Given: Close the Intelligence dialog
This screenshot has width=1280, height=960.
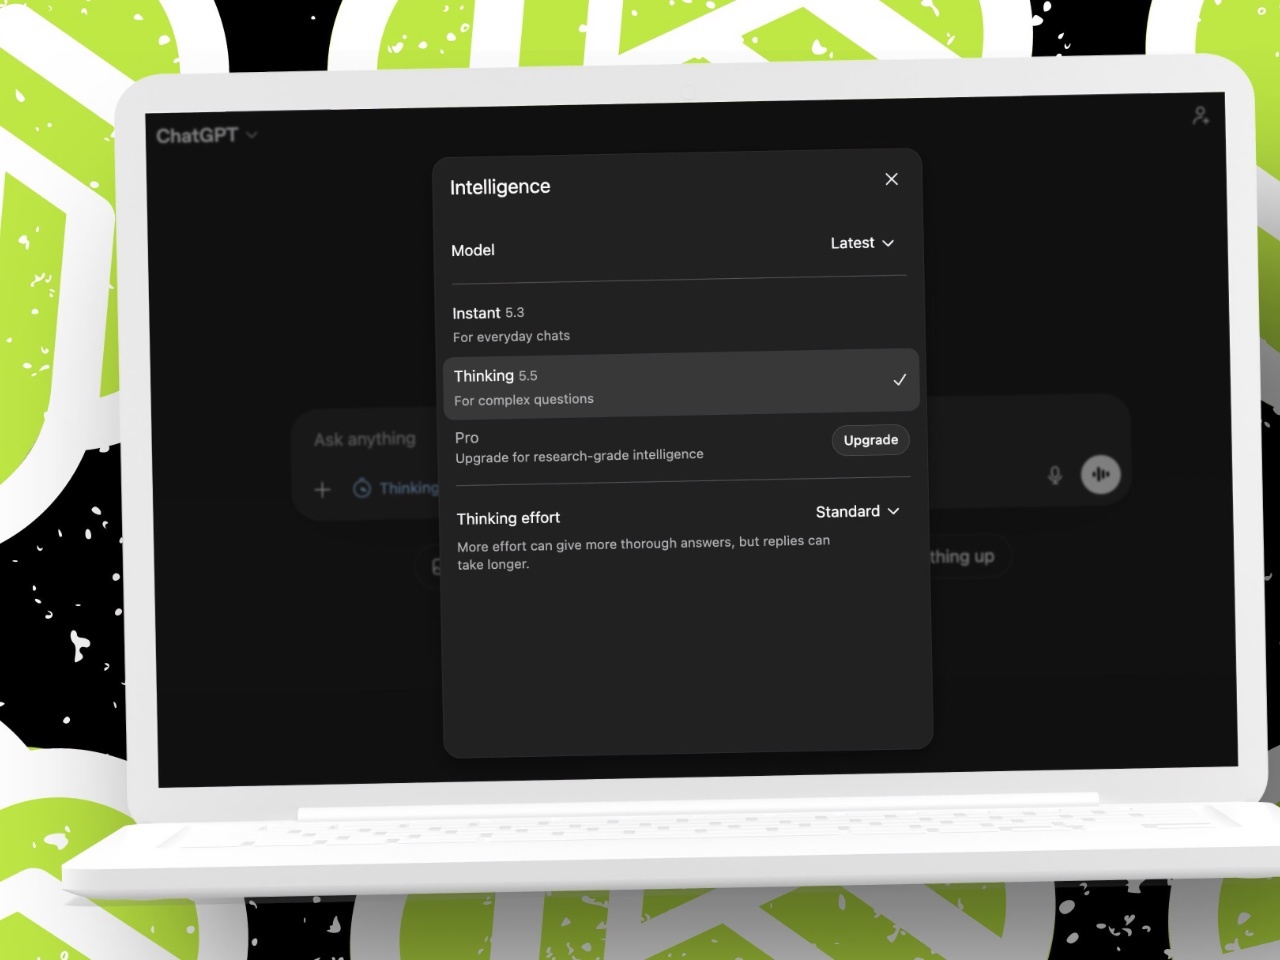Looking at the screenshot, I should pos(891,179).
